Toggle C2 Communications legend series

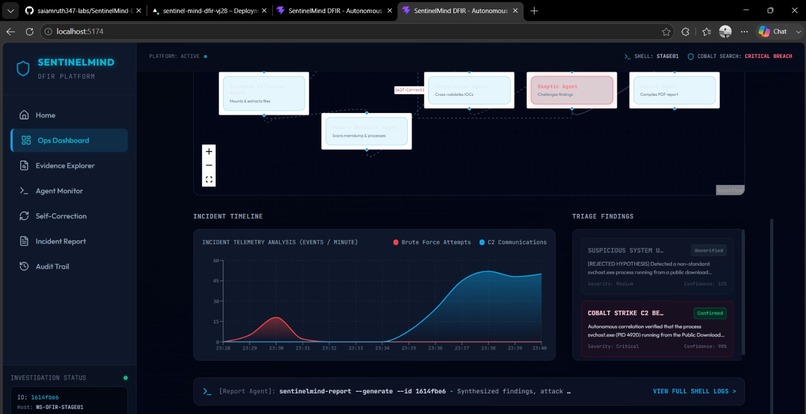(513, 242)
